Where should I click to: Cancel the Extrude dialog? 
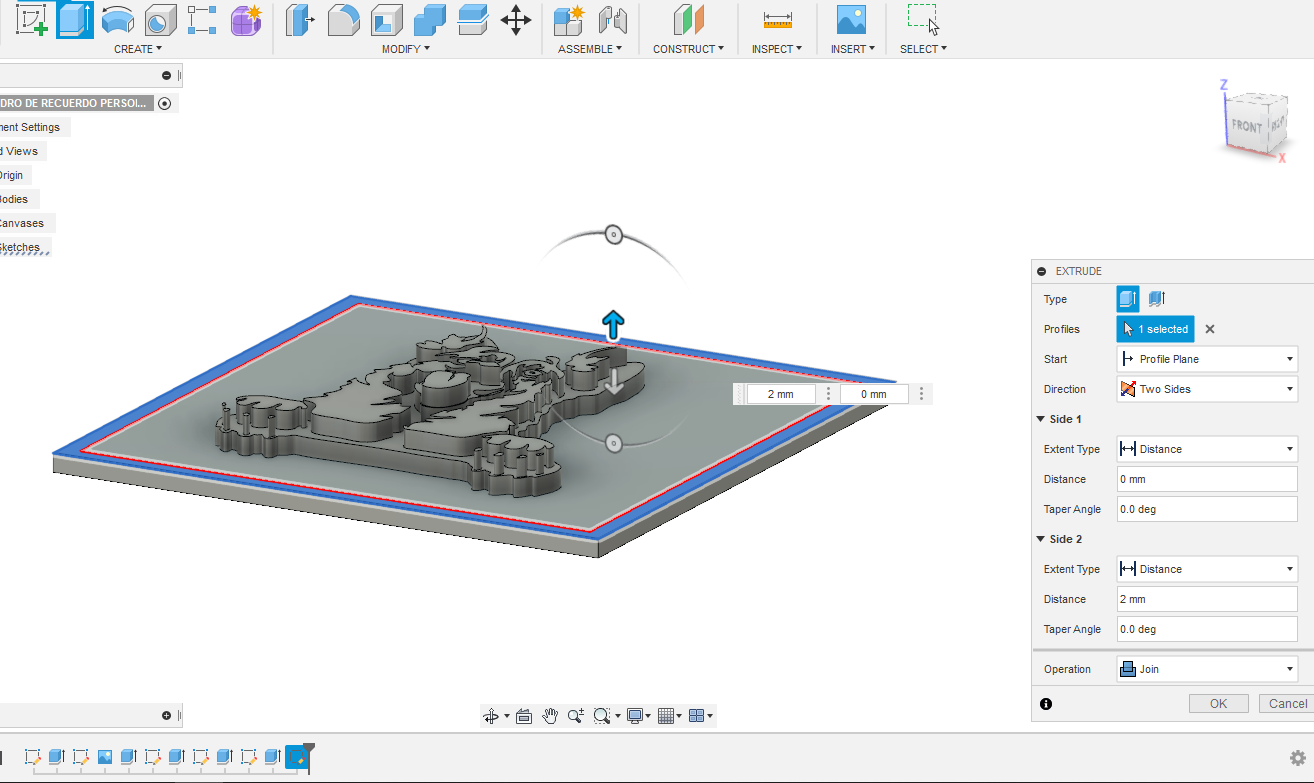[1286, 704]
